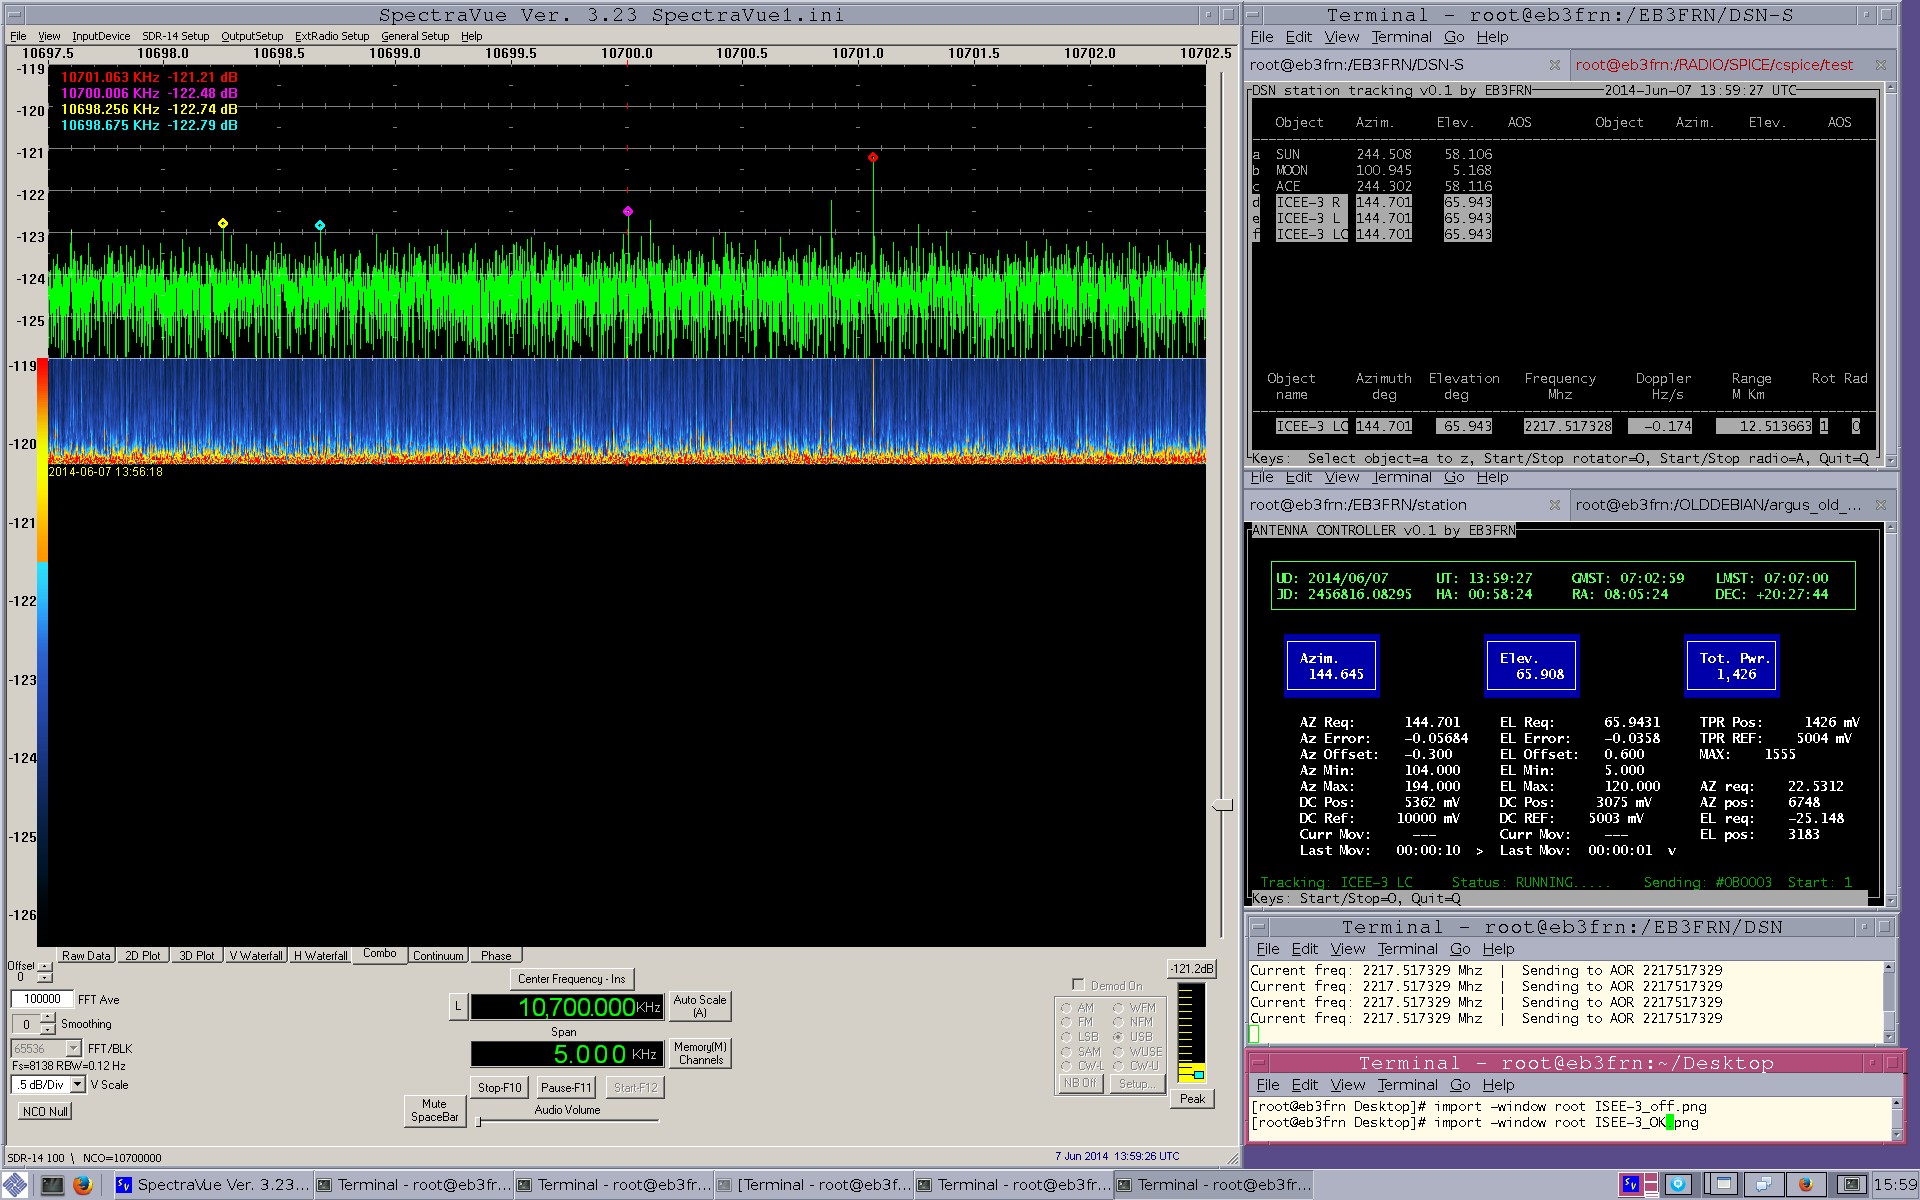Close the argus_old terminal tab
This screenshot has height=1200, width=1920.
[x=1880, y=505]
